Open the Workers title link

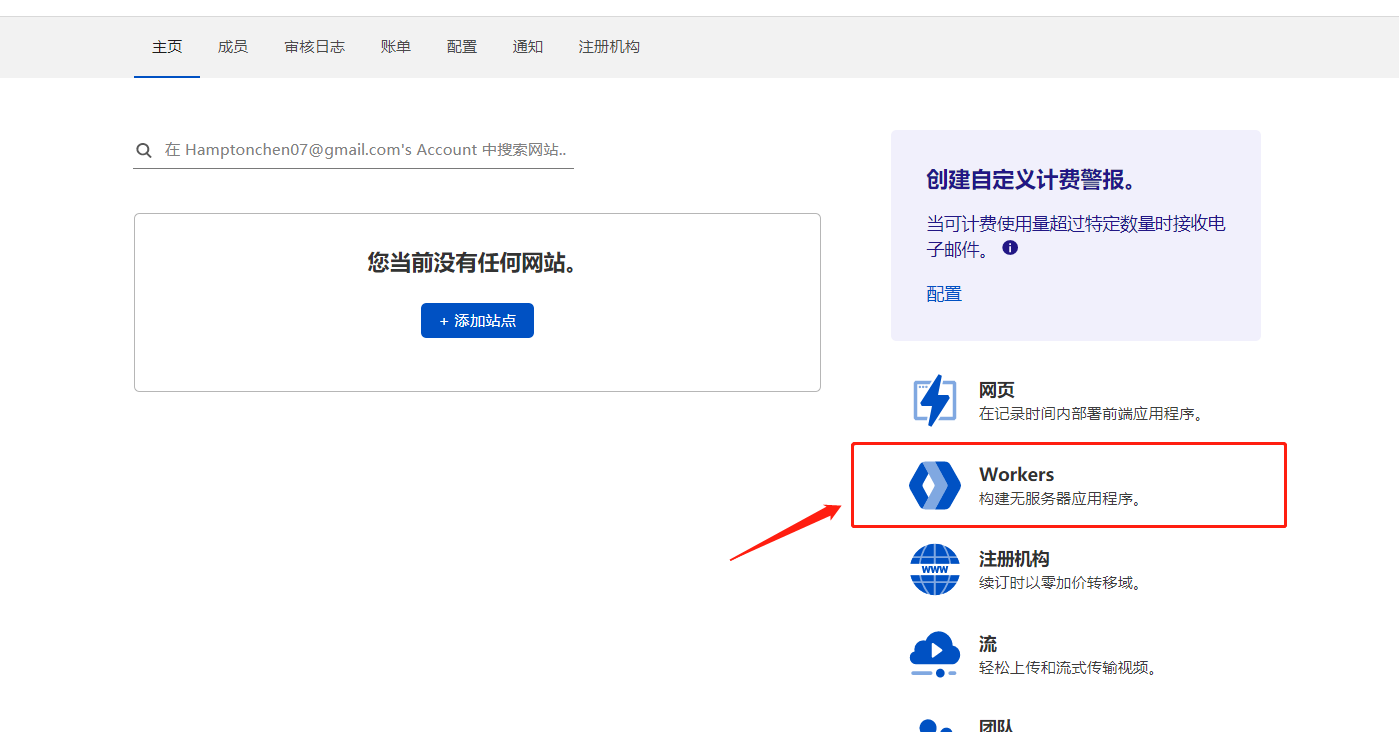click(x=1016, y=475)
